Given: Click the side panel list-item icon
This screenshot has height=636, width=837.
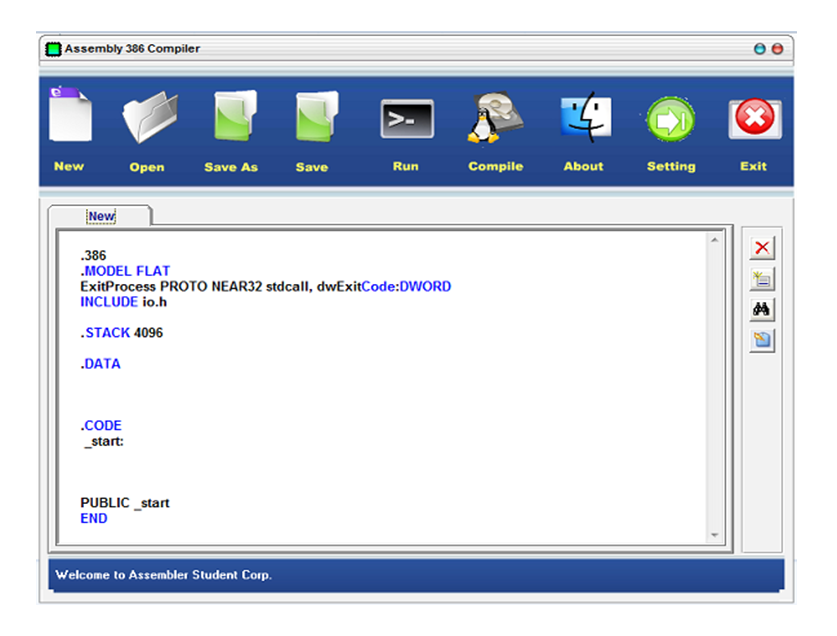Looking at the screenshot, I should (762, 279).
